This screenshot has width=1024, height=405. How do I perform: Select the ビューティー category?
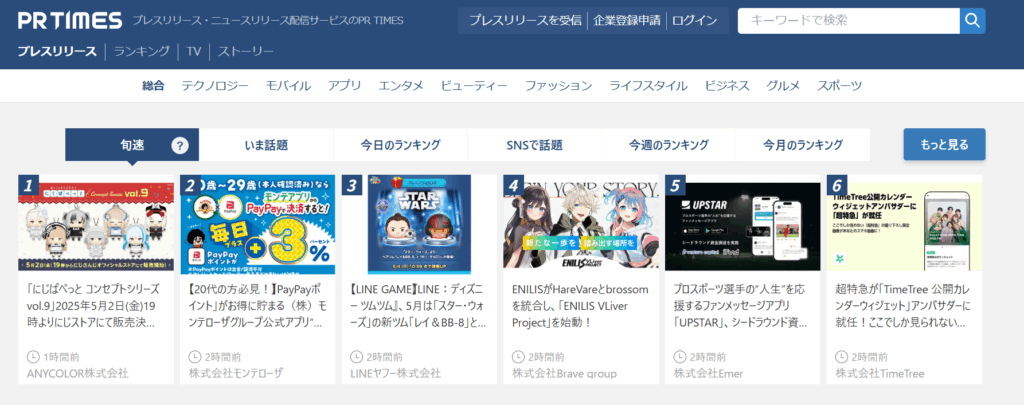tap(474, 86)
